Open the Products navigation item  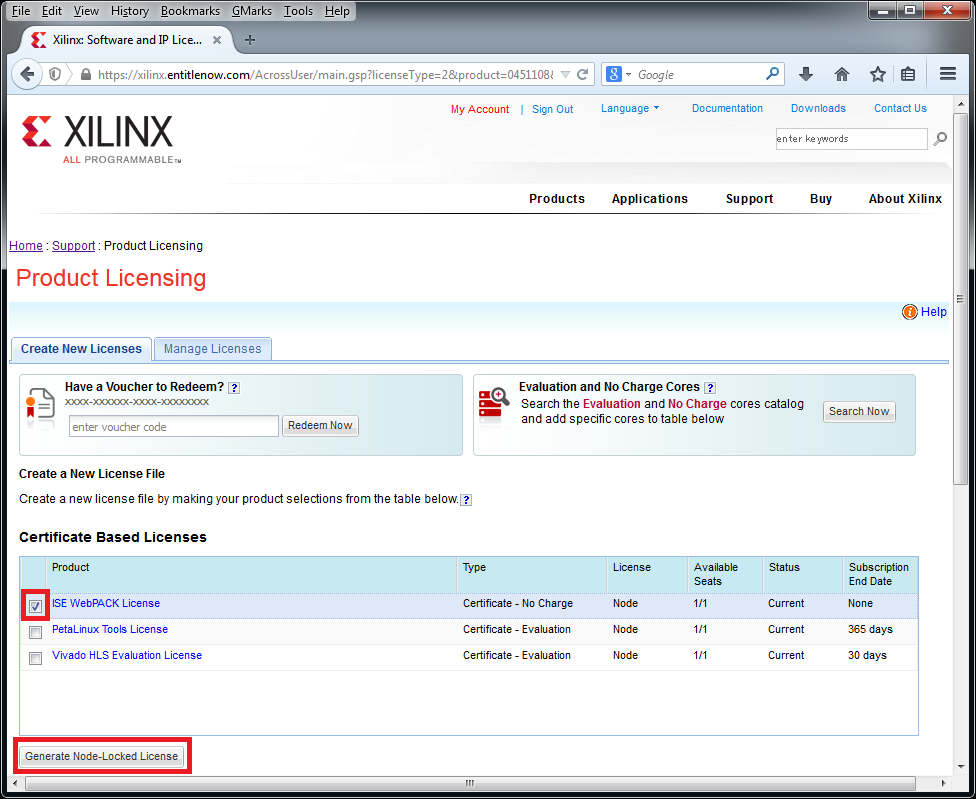click(x=556, y=199)
